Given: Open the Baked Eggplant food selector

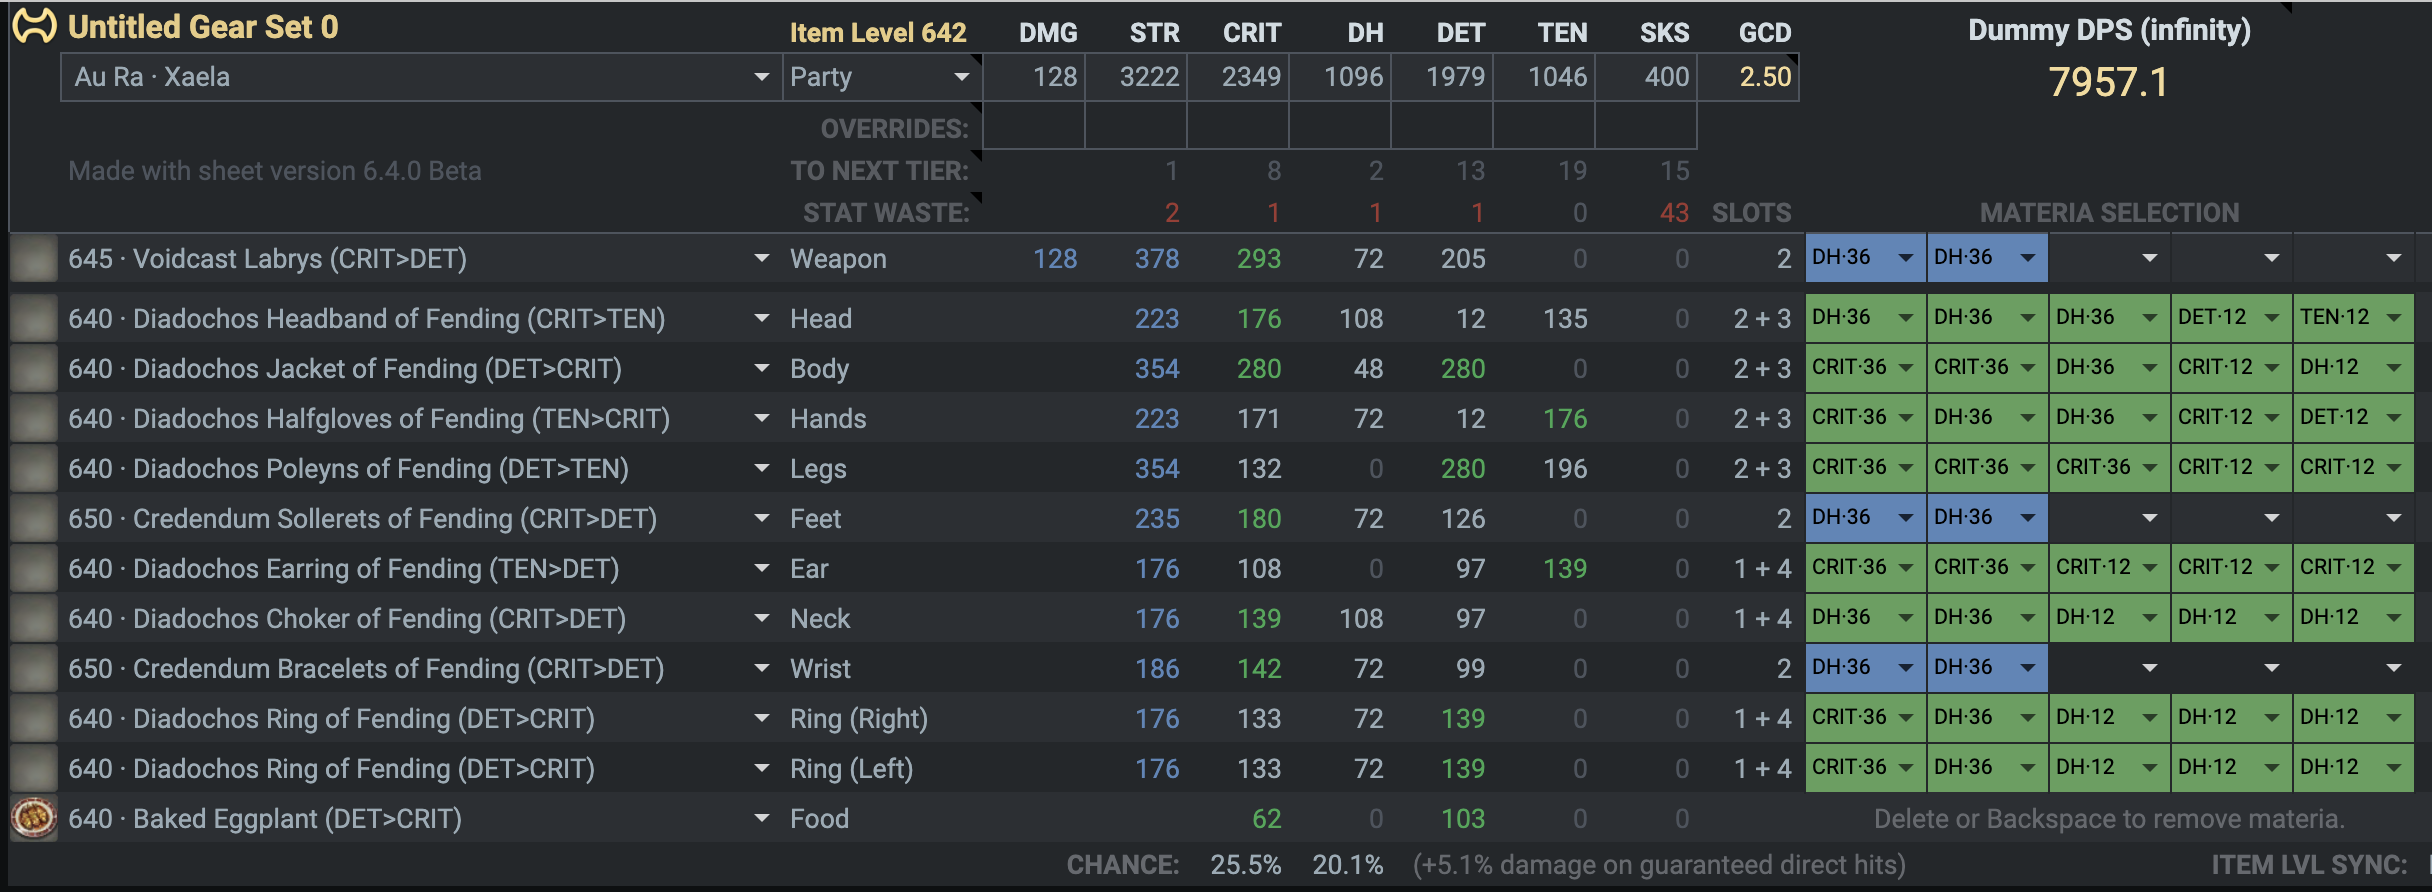Looking at the screenshot, I should (x=761, y=818).
